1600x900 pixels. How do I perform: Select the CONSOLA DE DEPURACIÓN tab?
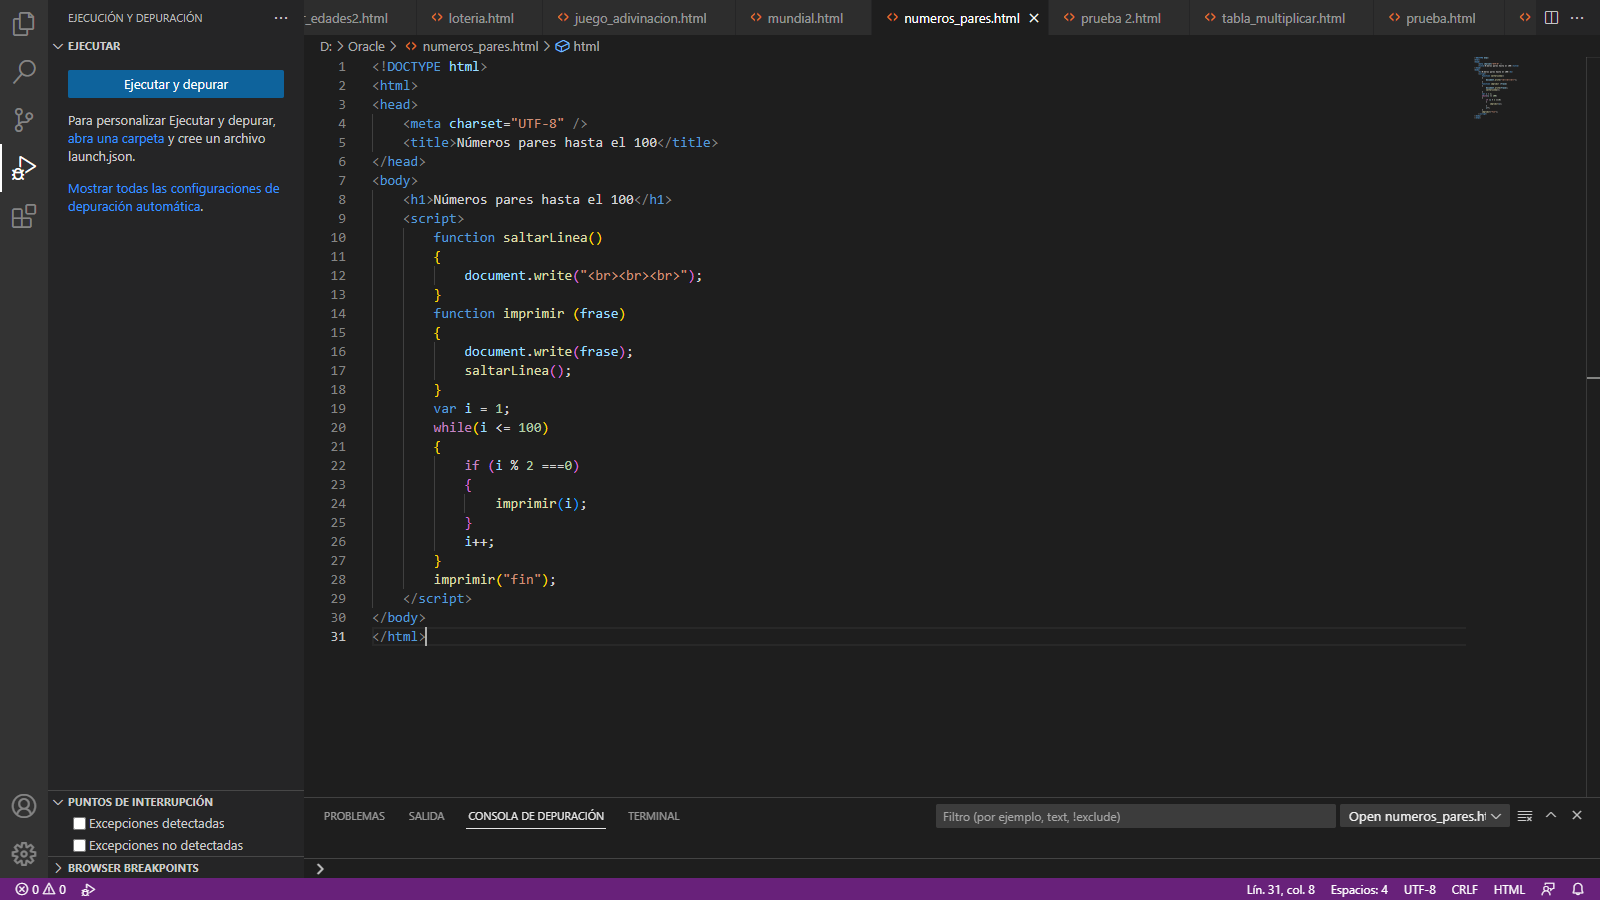tap(536, 816)
